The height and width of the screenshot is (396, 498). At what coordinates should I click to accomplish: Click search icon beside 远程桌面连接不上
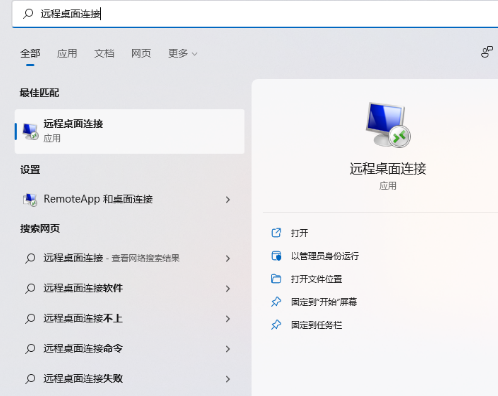coord(30,319)
